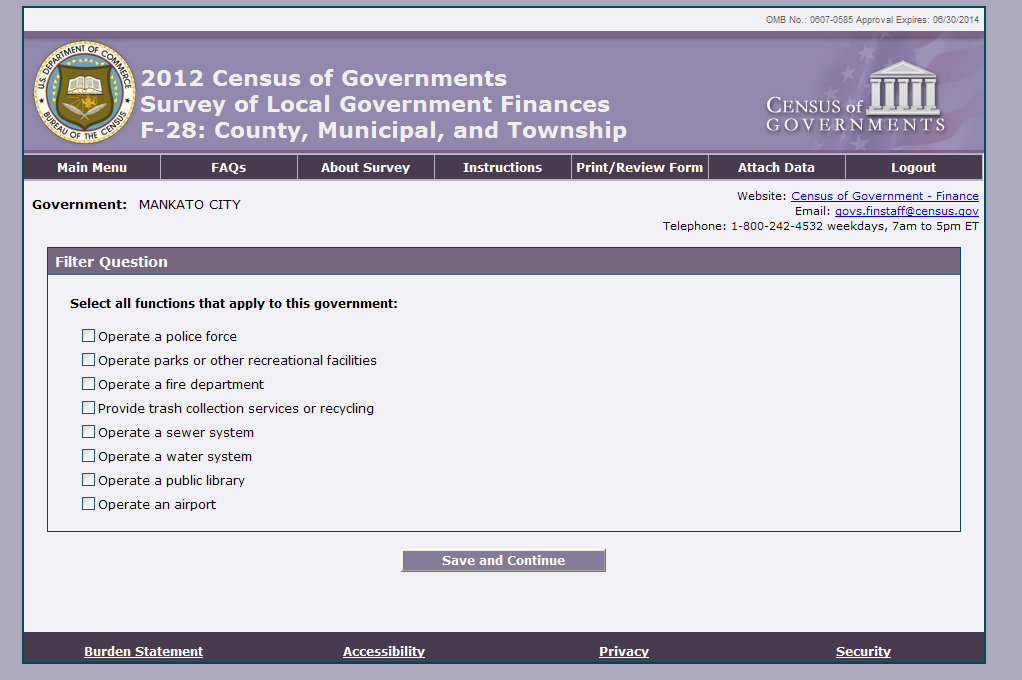This screenshot has height=680, width=1022.
Task: Open the Attach Data menu item
Action: 776,167
